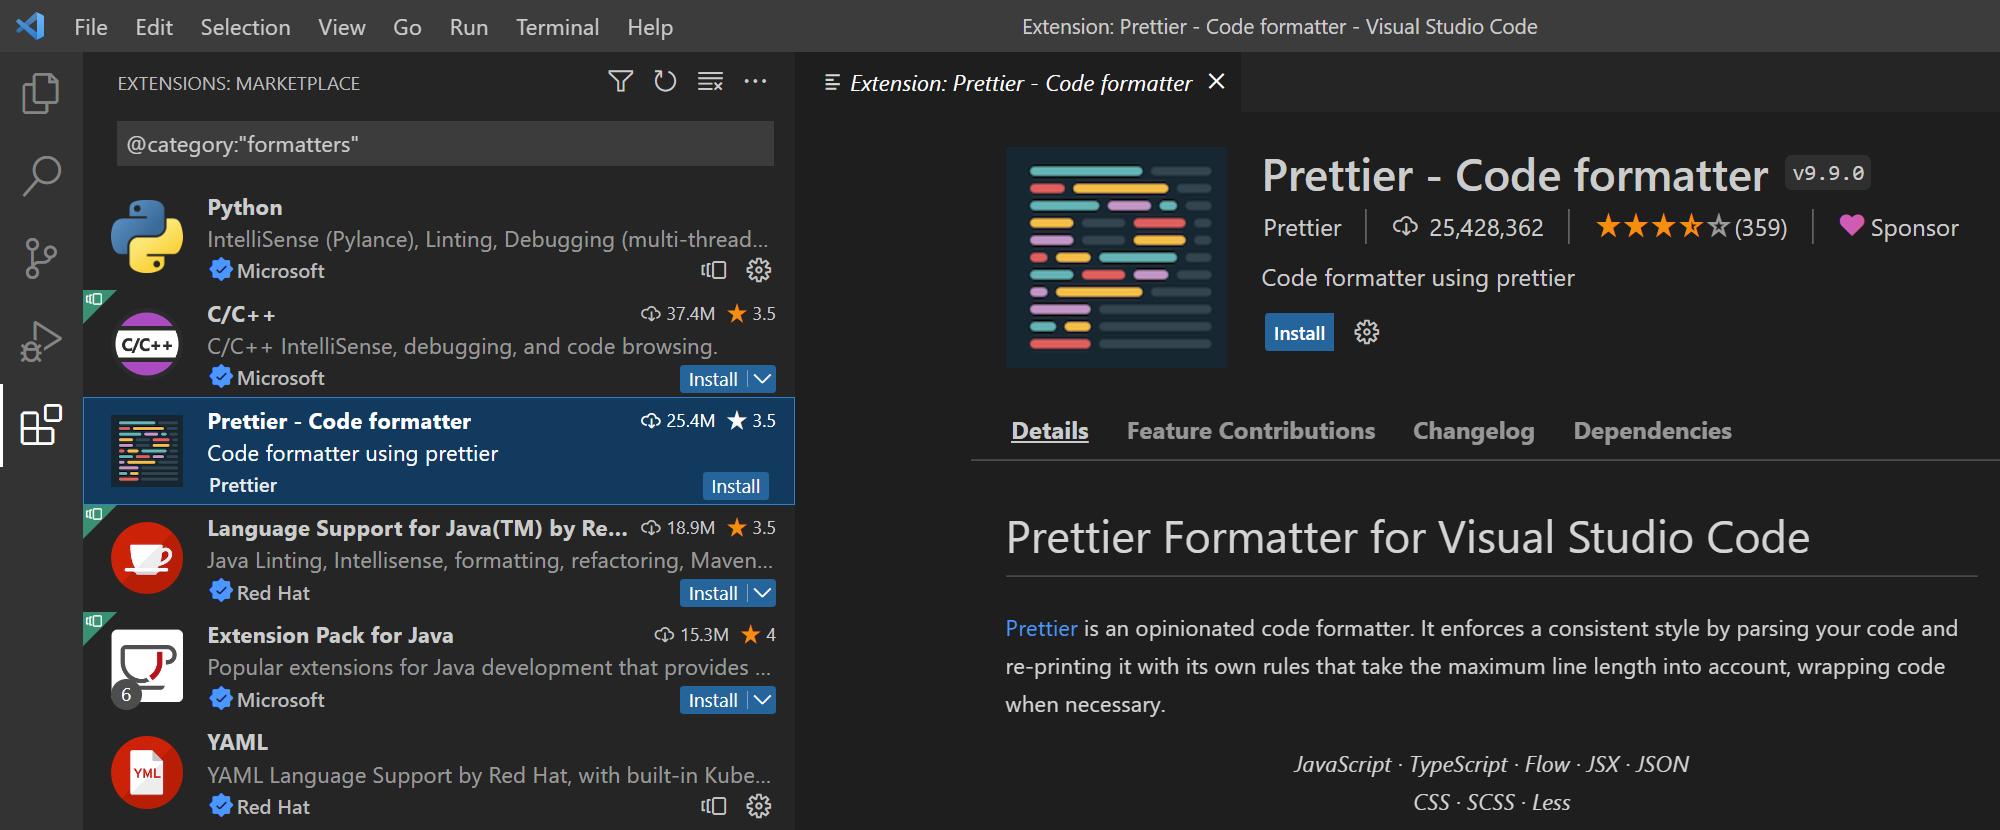2000x830 pixels.
Task: Refresh the extensions list
Action: 665,81
